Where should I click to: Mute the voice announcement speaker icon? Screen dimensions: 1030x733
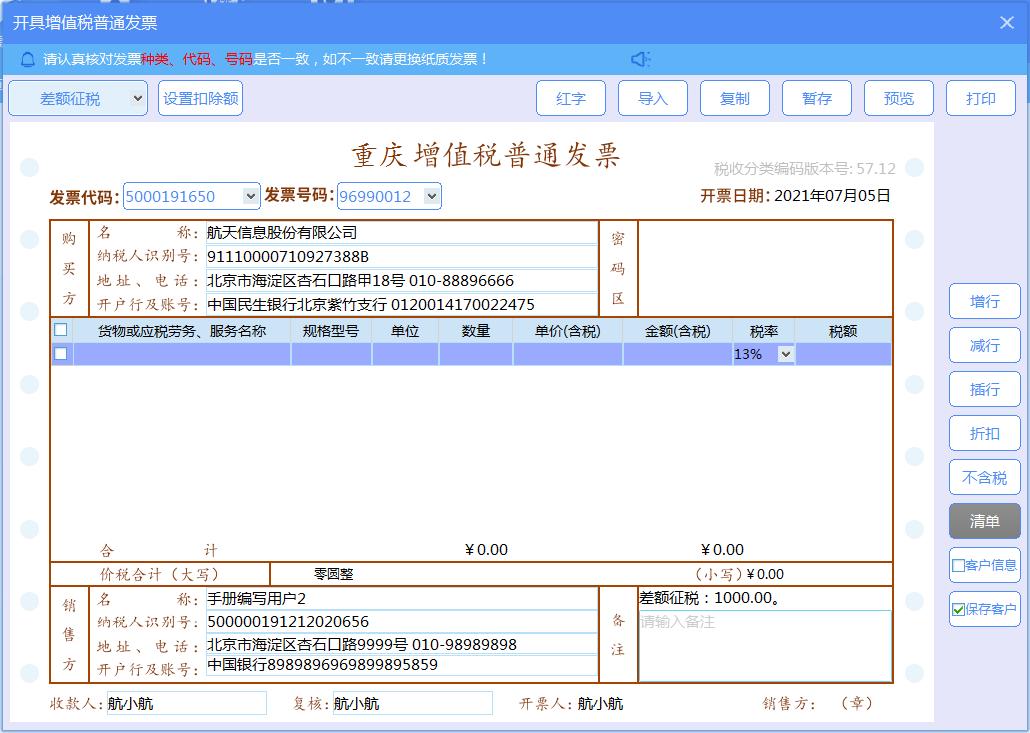642,58
